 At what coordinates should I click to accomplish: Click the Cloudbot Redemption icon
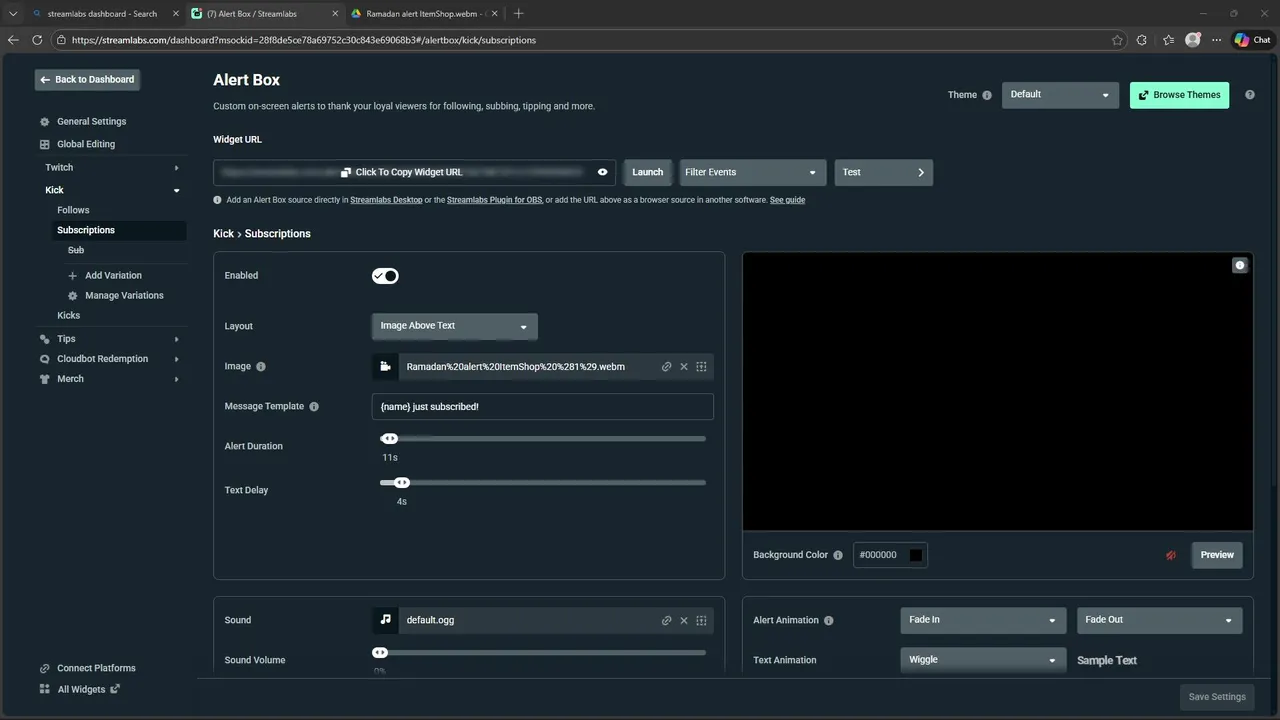pos(45,359)
